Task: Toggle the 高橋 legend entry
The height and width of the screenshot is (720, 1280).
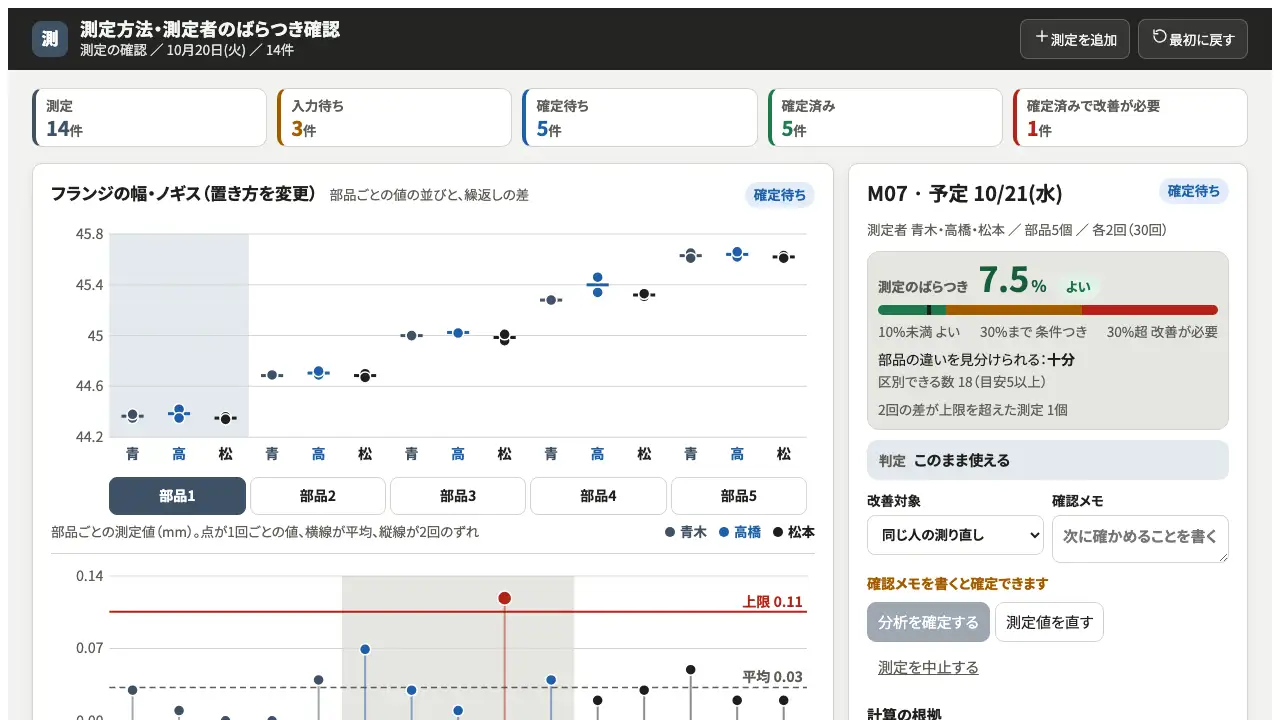Action: 740,532
